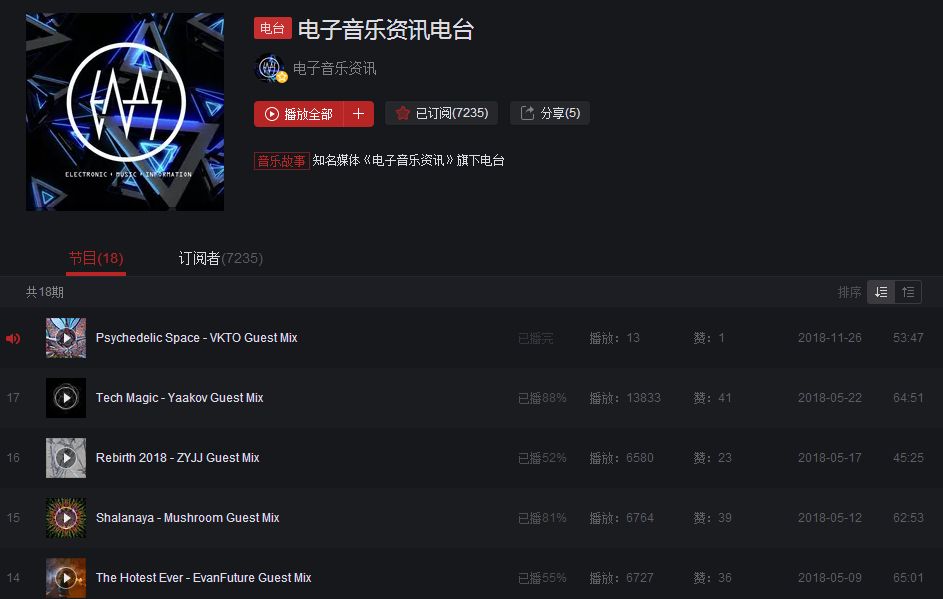Open the Shalanaya - Mushroom Guest Mix title
This screenshot has height=599, width=943.
pyautogui.click(x=188, y=518)
